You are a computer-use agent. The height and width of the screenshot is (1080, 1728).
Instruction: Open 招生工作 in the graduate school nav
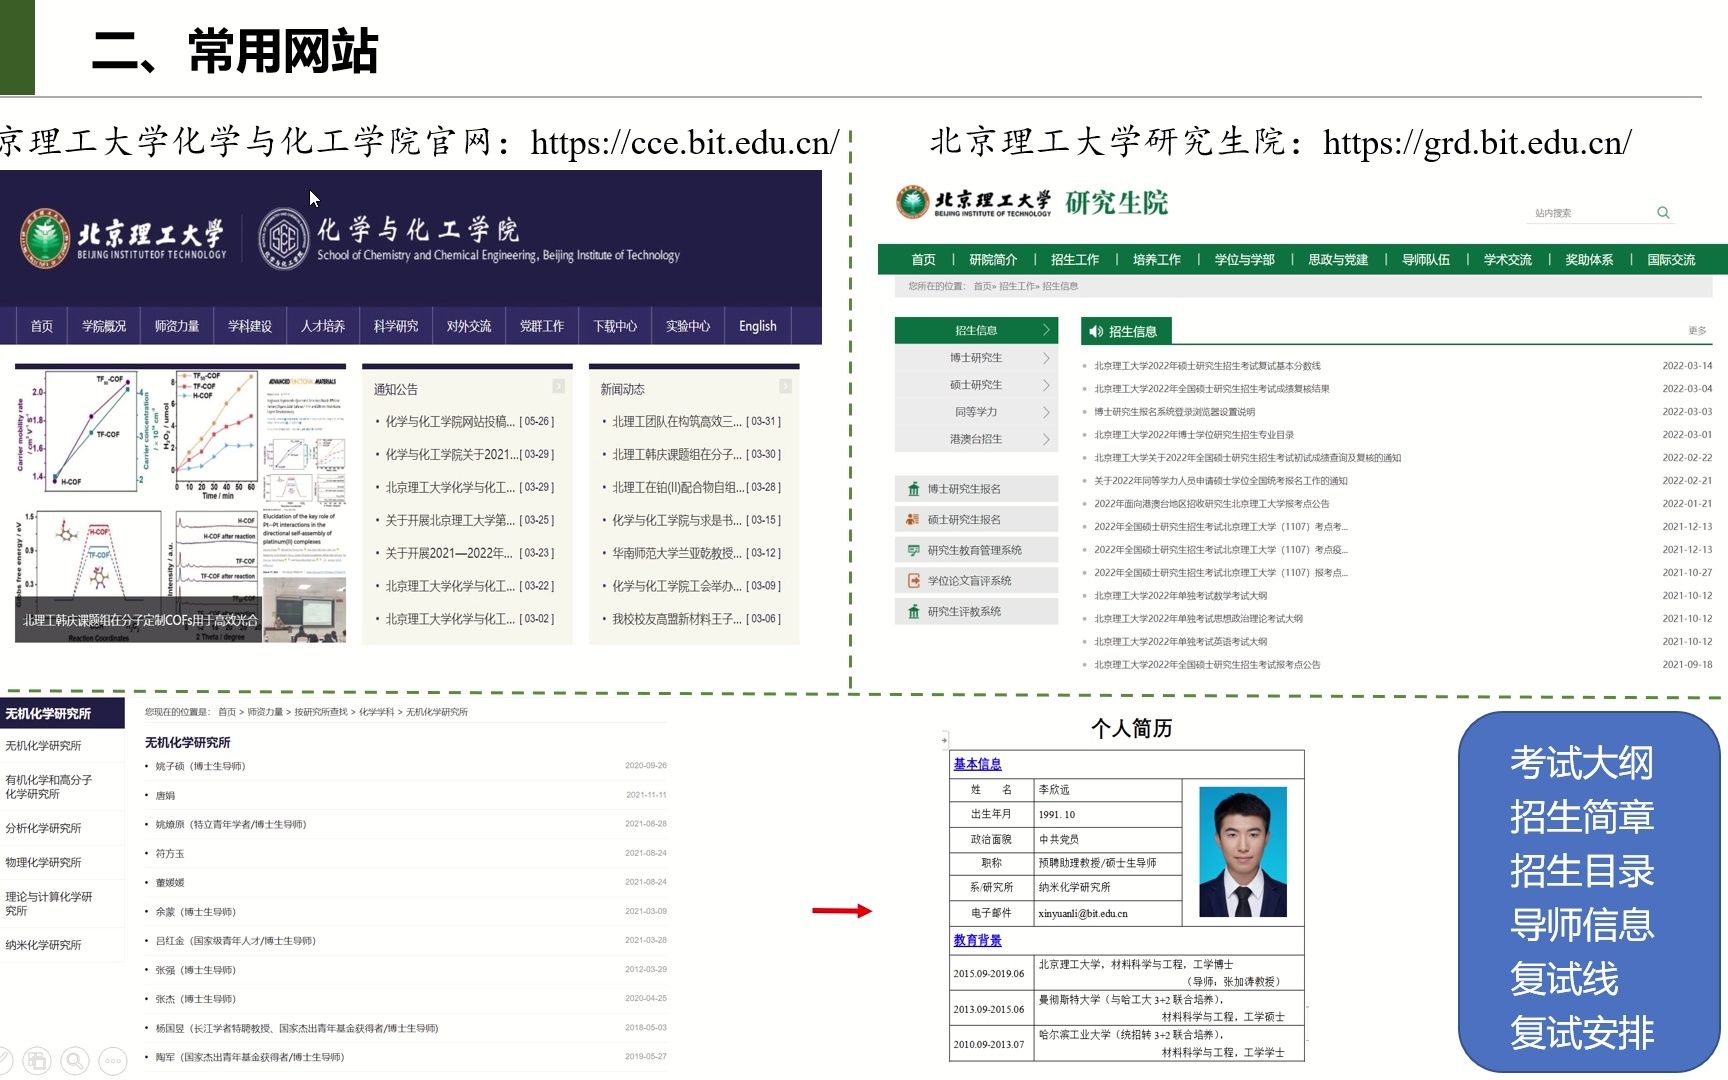click(x=1075, y=259)
